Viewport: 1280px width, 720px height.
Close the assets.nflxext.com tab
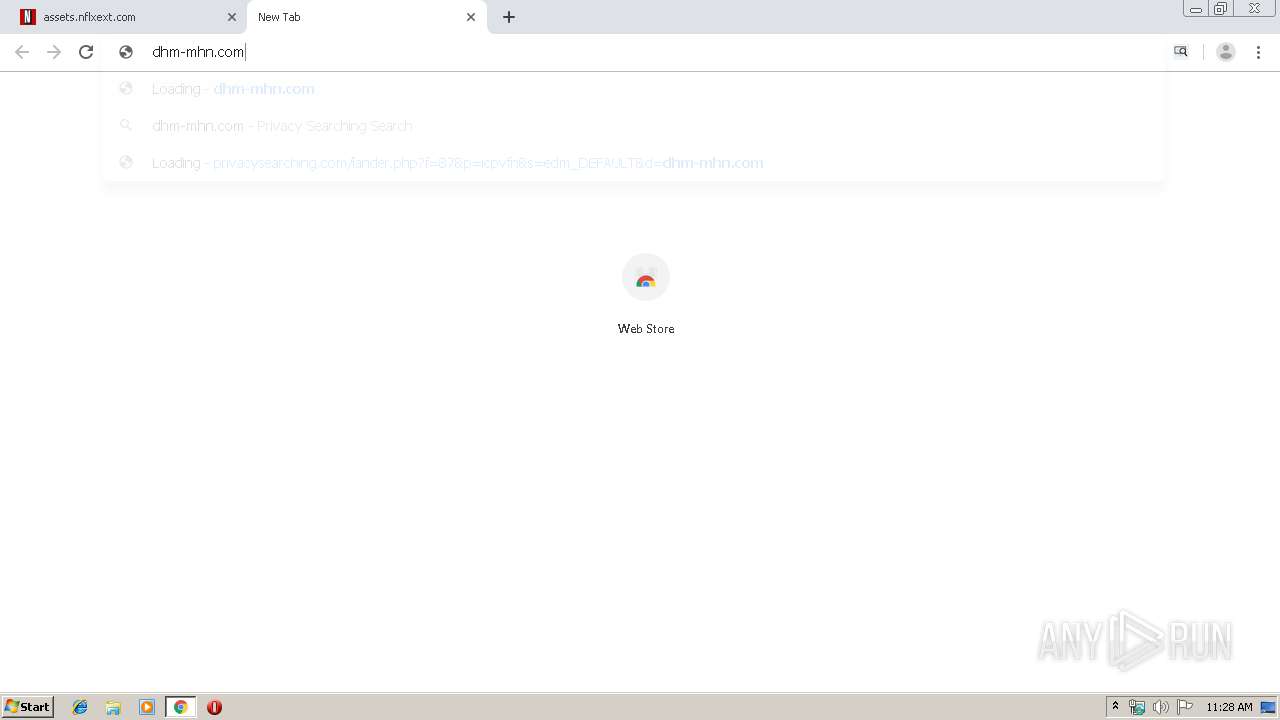(x=231, y=17)
